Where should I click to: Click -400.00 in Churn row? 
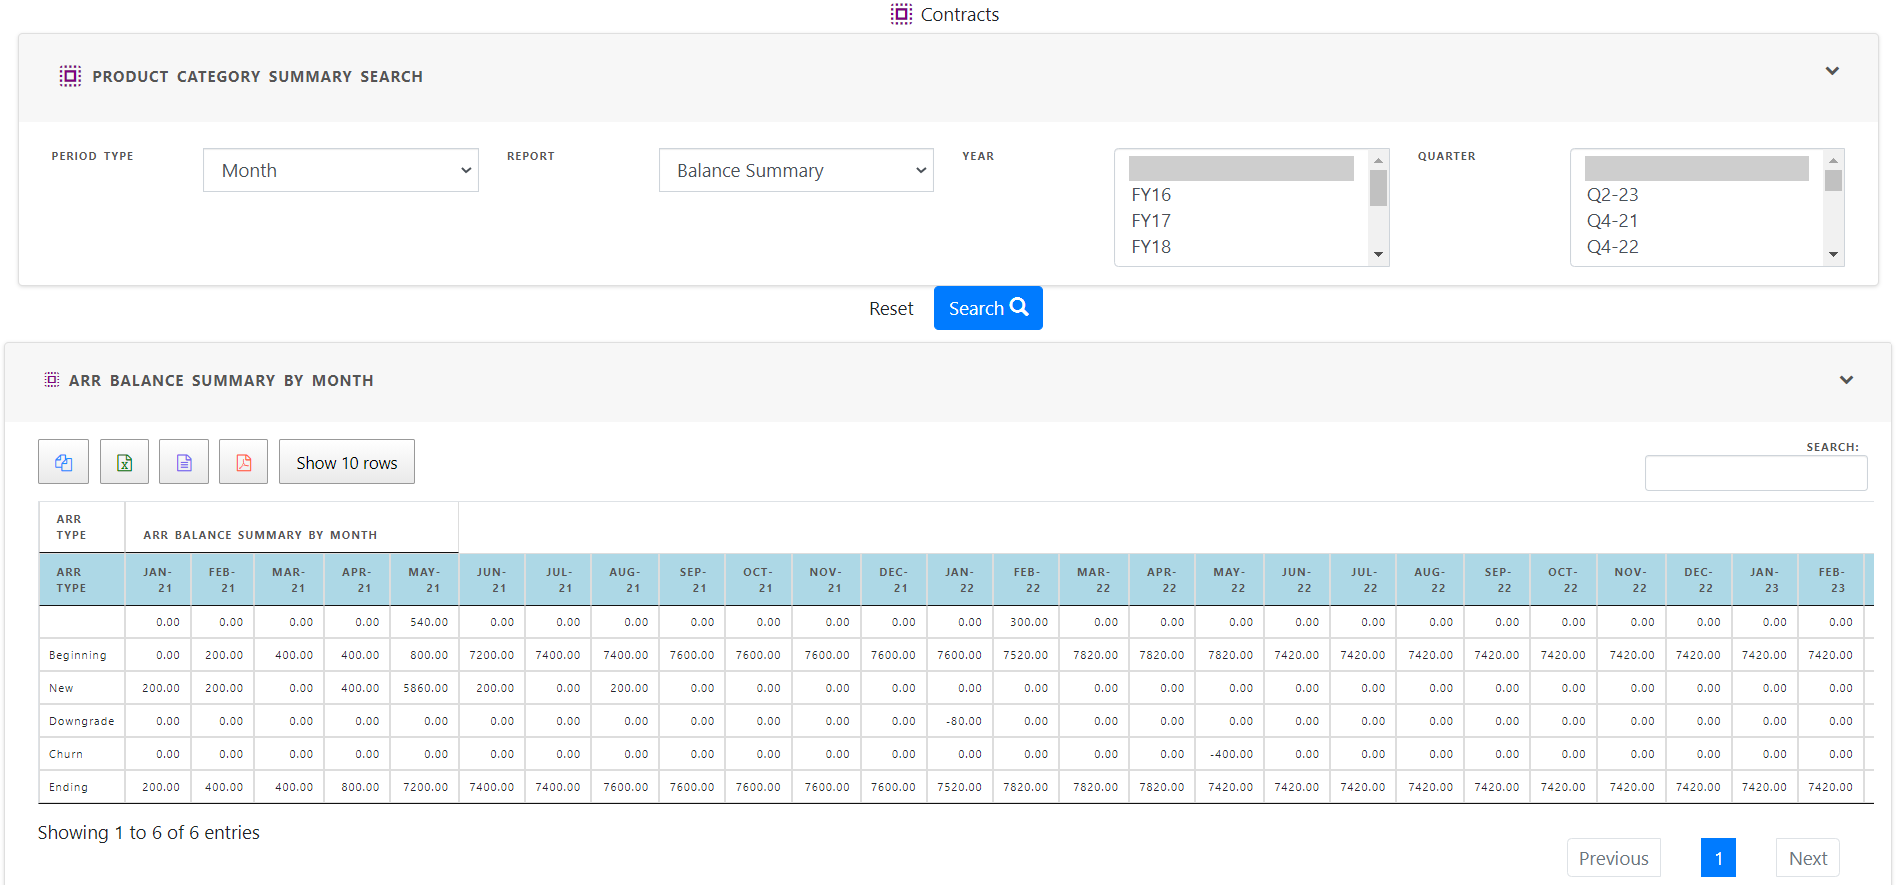coord(1230,754)
